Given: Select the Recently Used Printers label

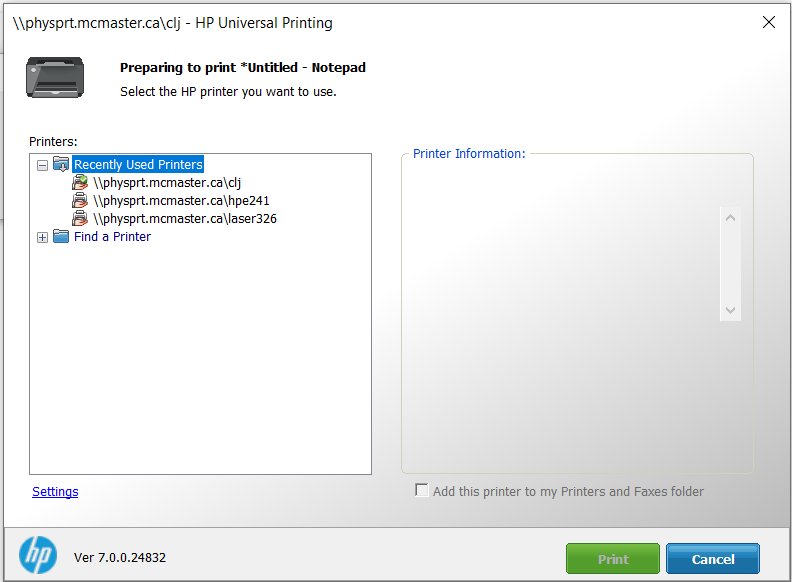Looking at the screenshot, I should click(x=138, y=165).
